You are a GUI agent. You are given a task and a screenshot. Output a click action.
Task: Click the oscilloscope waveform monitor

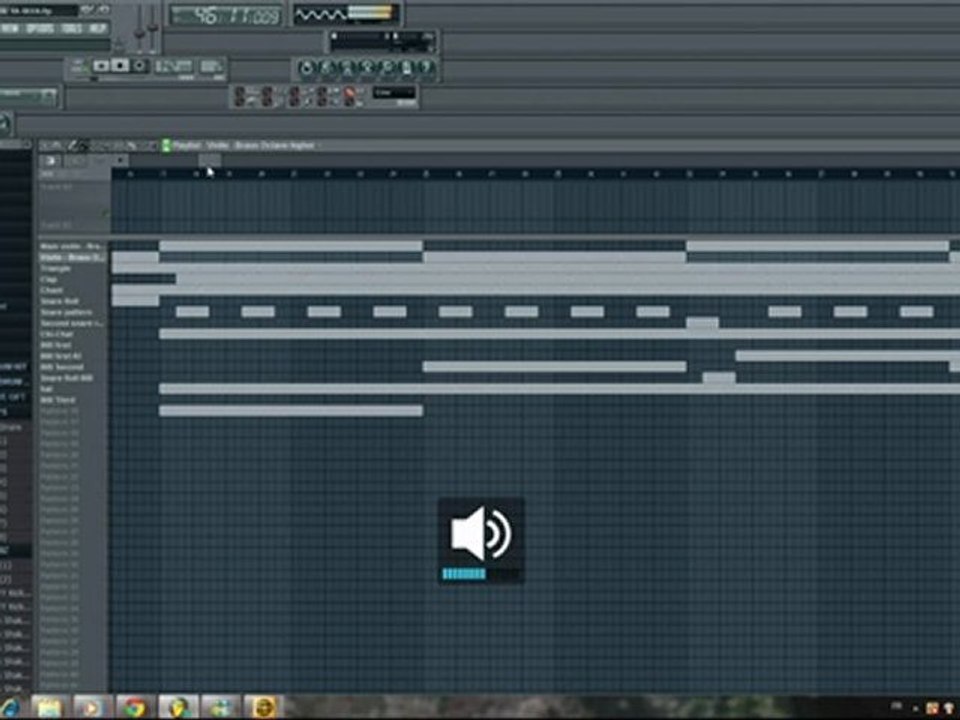point(321,13)
